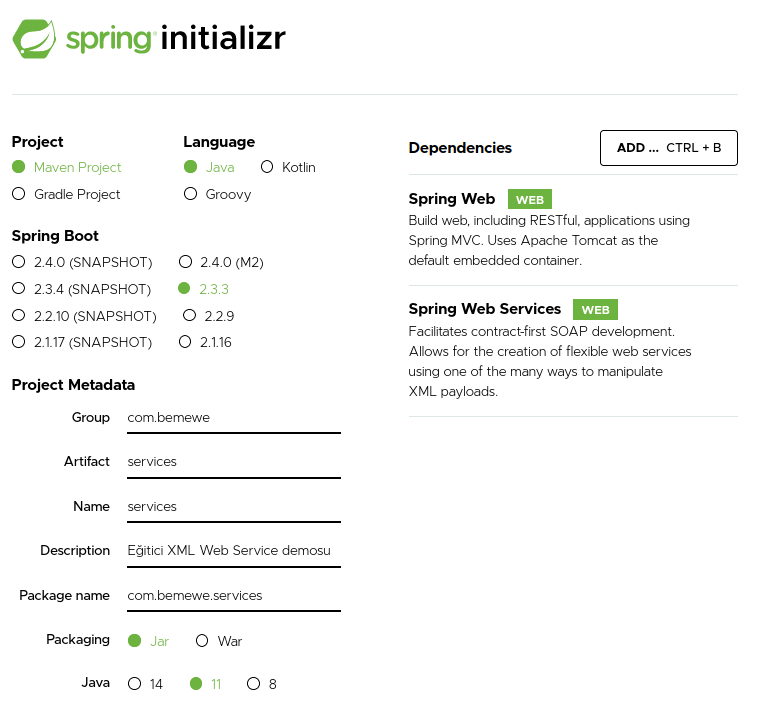Pick Spring Boot 2.4.0 (SNAPSHOT)
765x724 pixels.
[x=19, y=262]
